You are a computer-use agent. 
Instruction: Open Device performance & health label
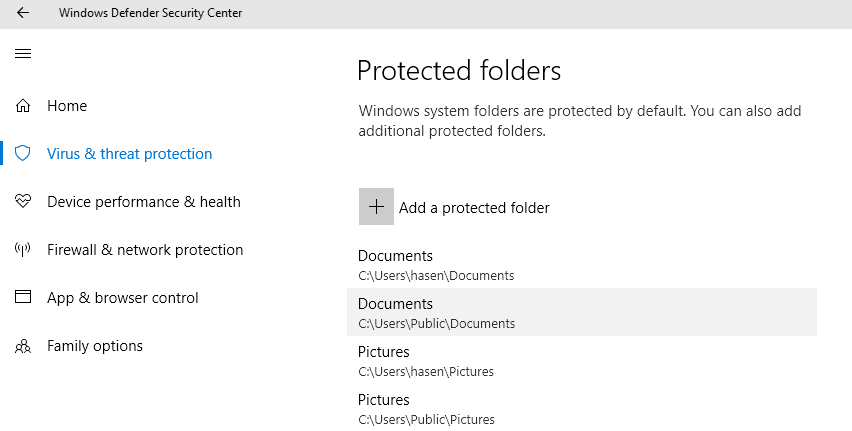click(x=144, y=202)
